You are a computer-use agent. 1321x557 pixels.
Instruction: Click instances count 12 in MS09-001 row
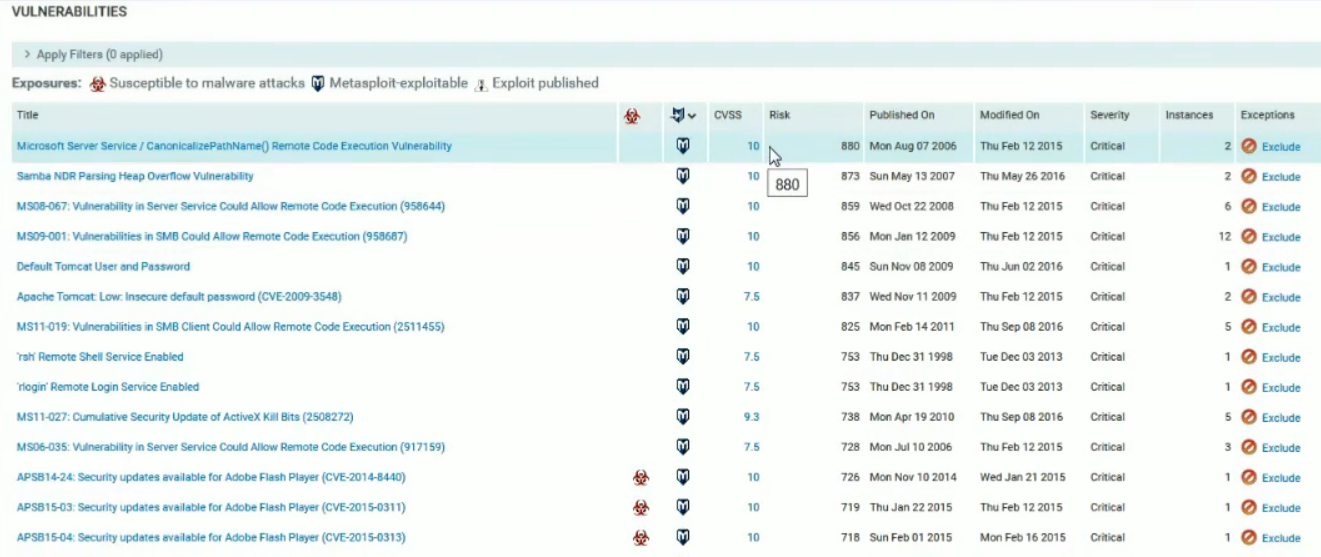coord(1225,236)
